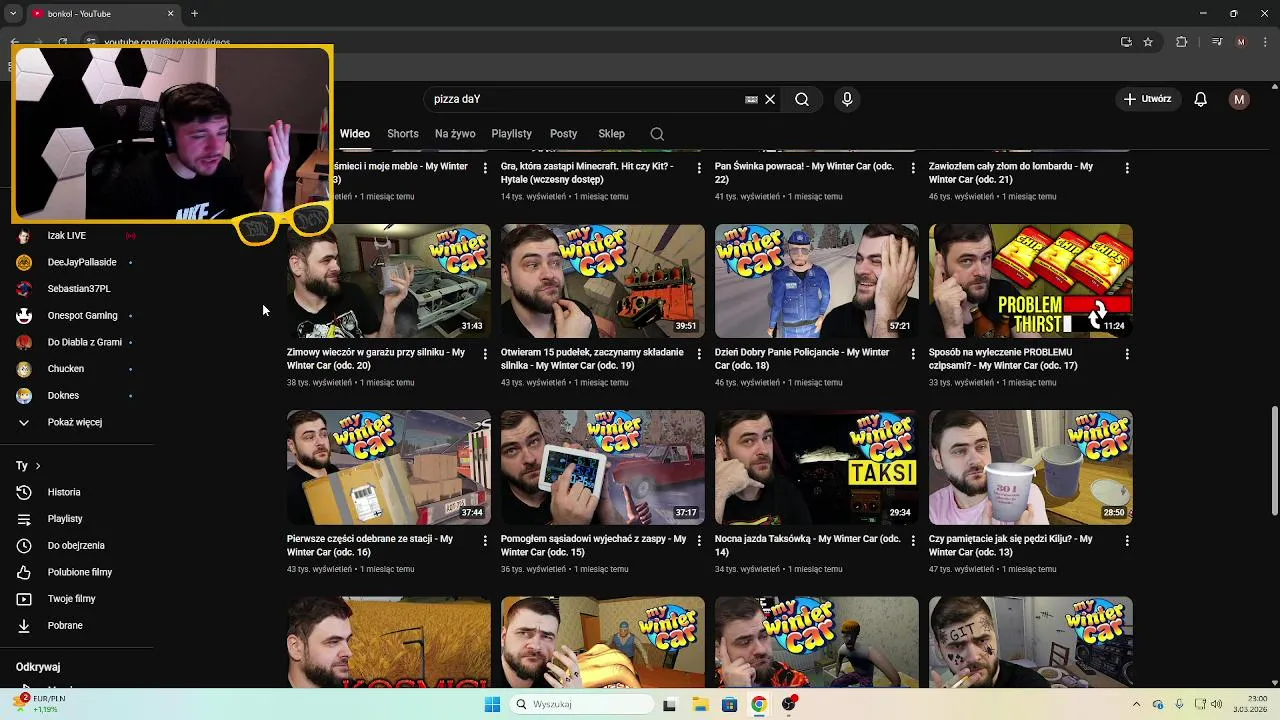Open the Windows Start menu

coord(492,704)
